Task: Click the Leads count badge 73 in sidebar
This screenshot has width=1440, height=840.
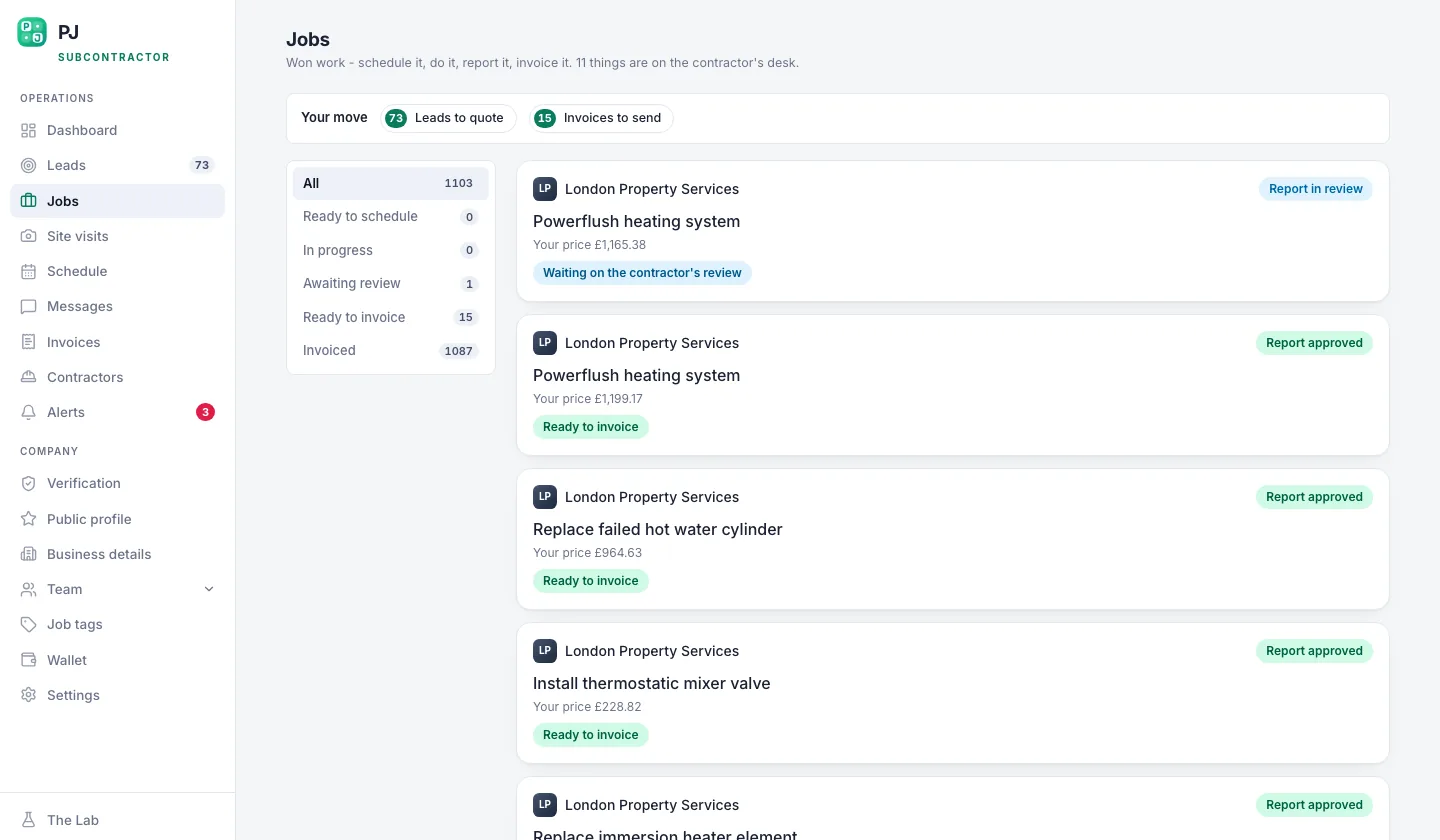Action: pyautogui.click(x=202, y=165)
